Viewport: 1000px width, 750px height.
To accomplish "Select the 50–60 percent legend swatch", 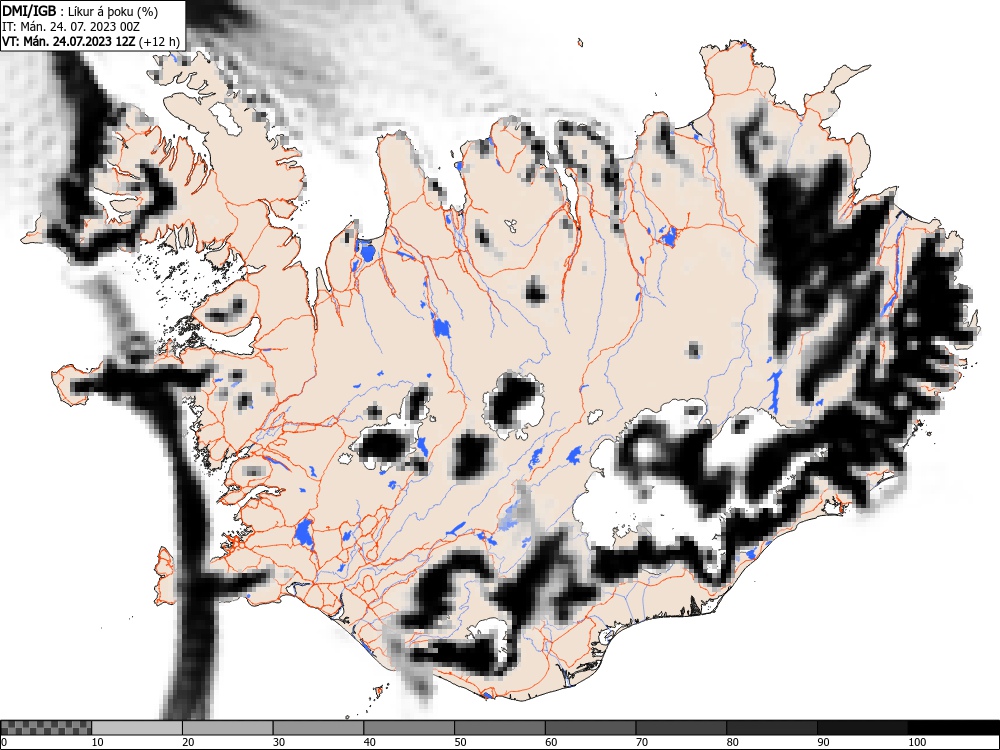I will [499, 728].
